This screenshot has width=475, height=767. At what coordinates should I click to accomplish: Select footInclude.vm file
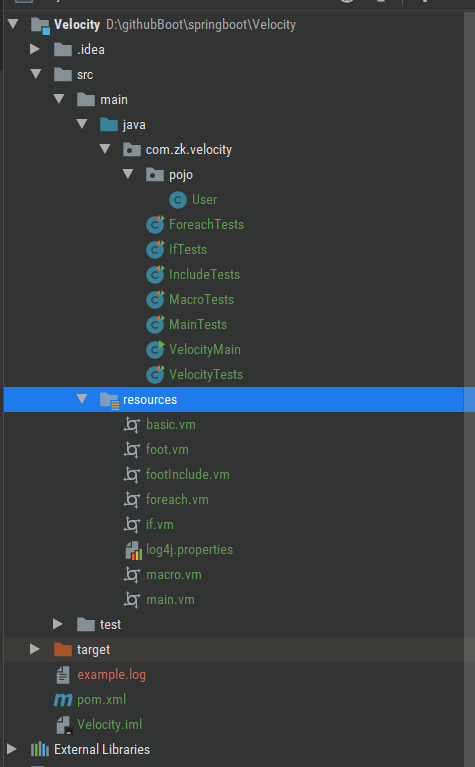[x=187, y=474]
